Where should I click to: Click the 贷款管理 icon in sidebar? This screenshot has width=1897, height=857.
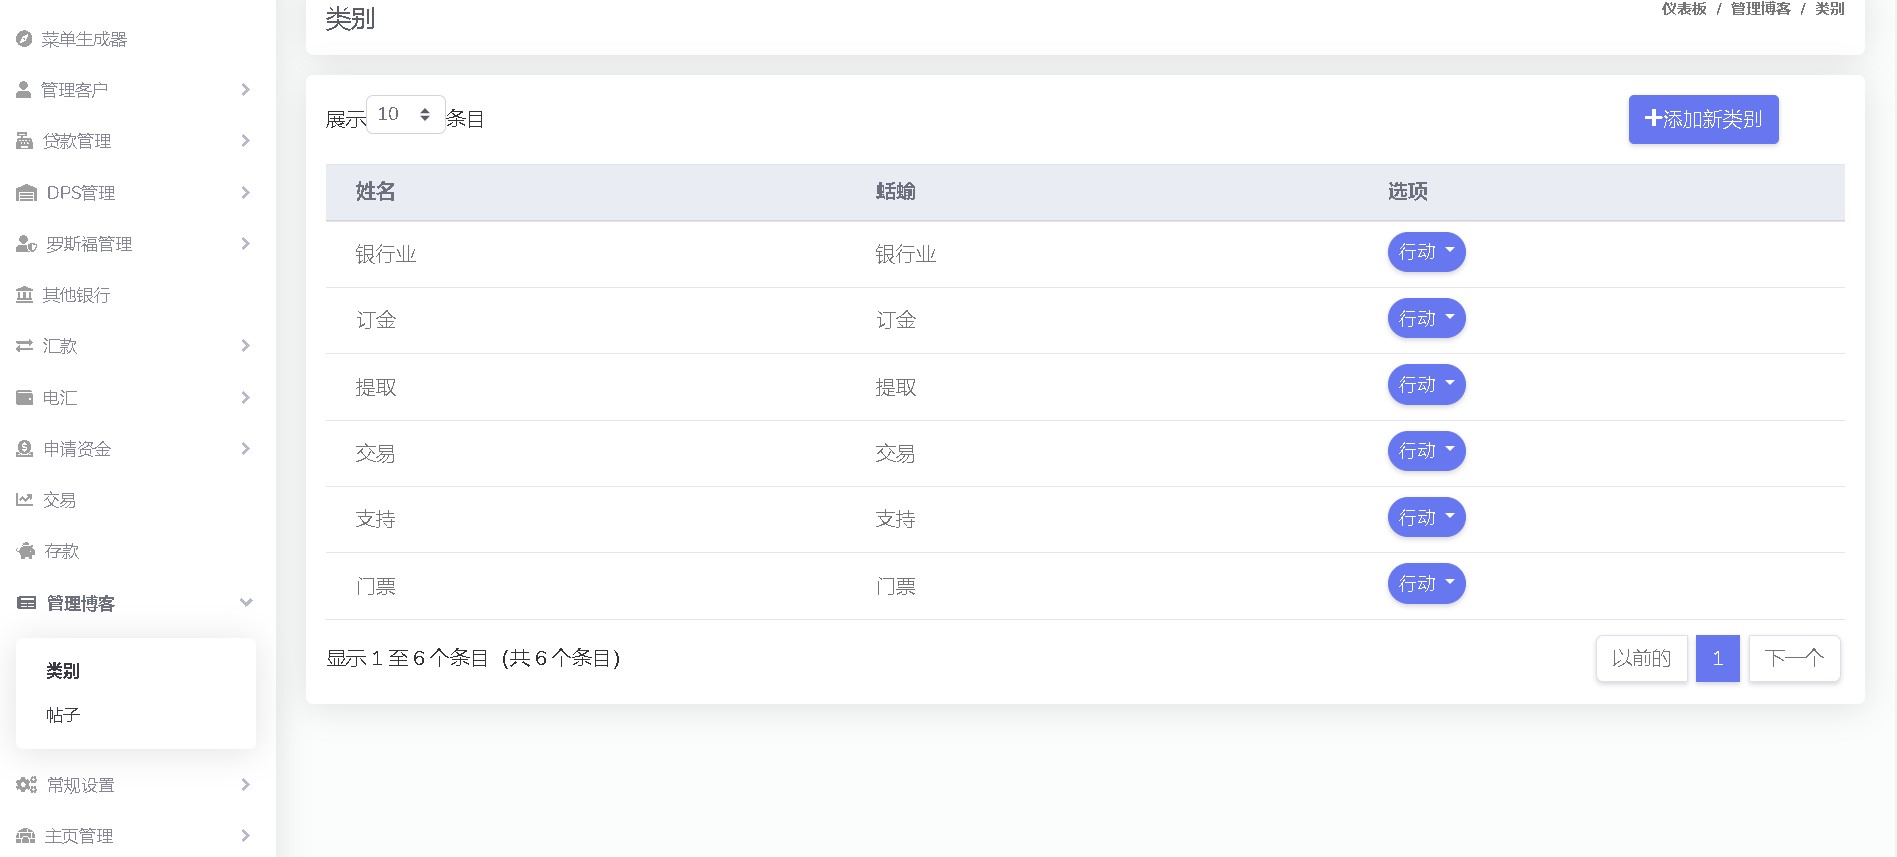[25, 141]
